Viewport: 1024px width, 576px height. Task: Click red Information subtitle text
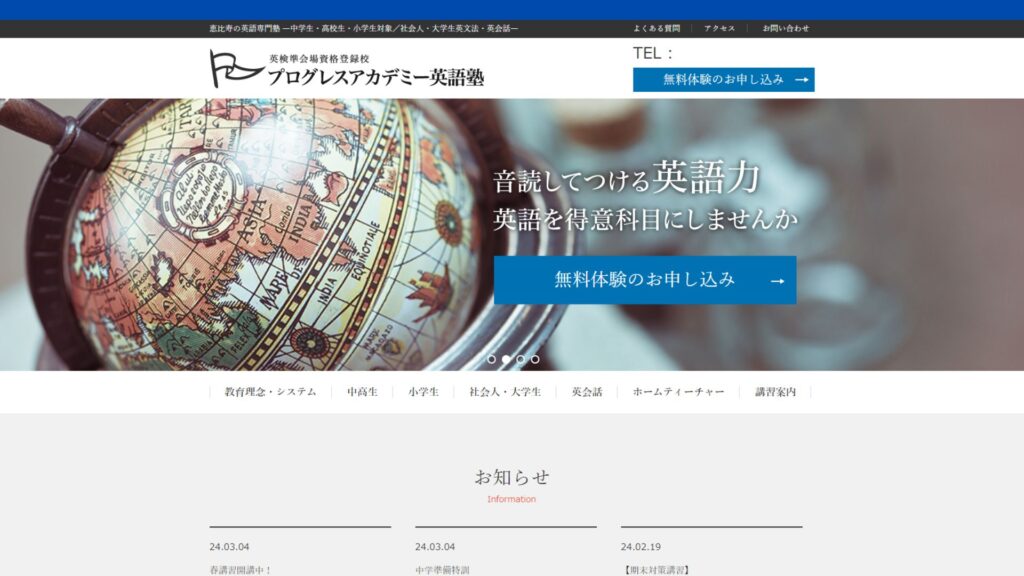pyautogui.click(x=511, y=499)
